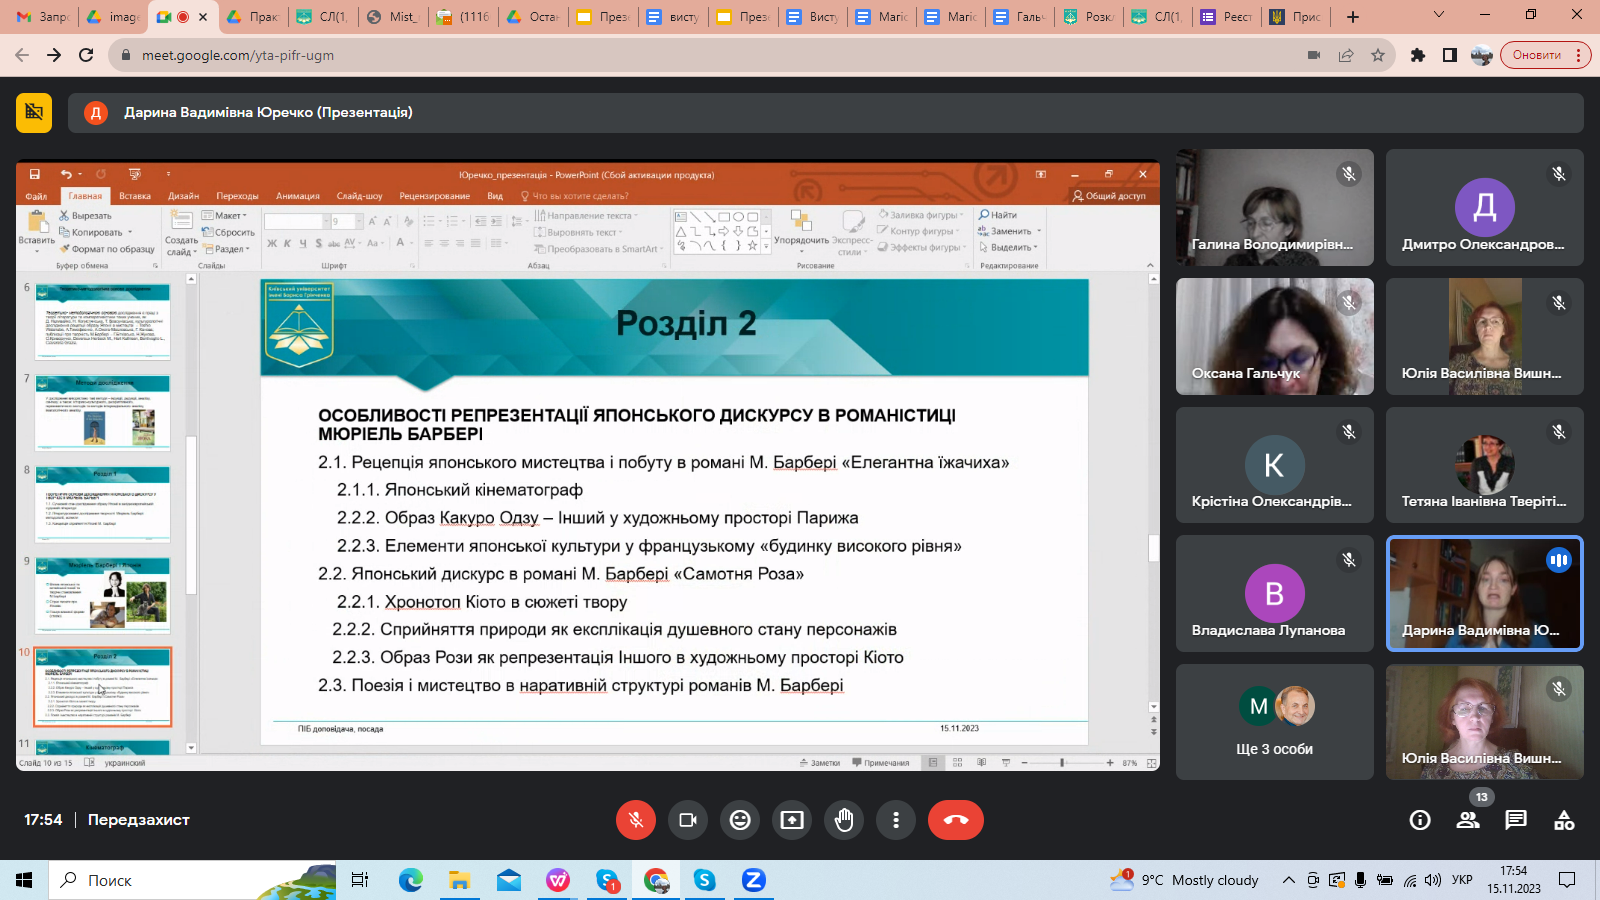Leave the call with the red button
Image resolution: width=1600 pixels, height=900 pixels.
(956, 820)
